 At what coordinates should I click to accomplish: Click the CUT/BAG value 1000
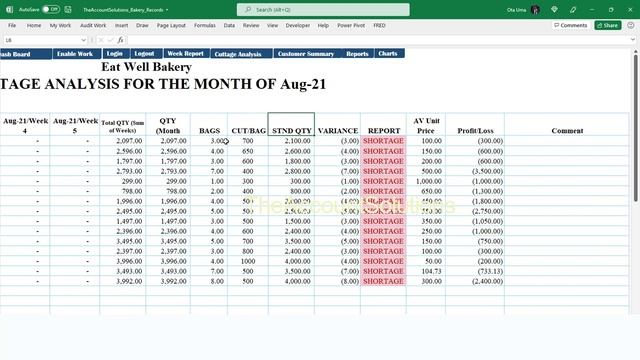[x=248, y=261]
